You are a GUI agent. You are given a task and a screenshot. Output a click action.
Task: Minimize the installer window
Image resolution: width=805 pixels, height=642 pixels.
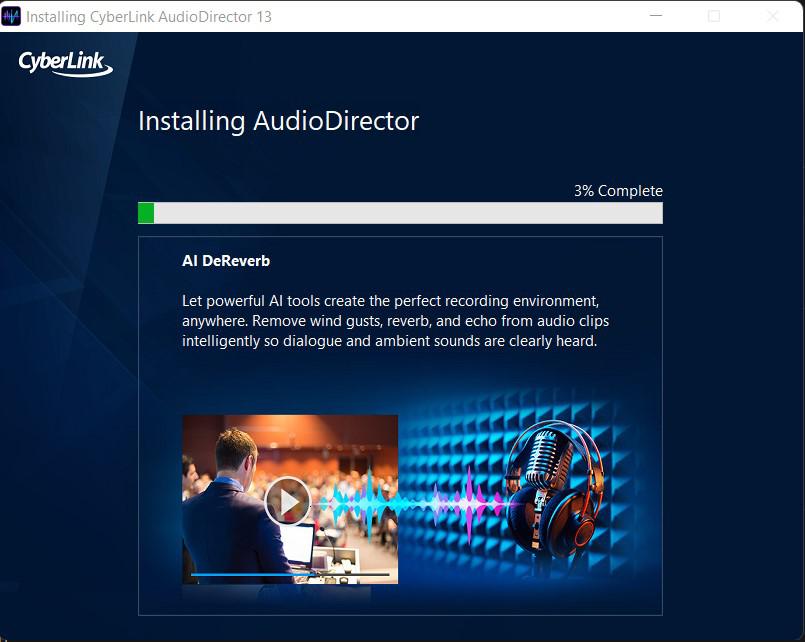click(x=656, y=16)
